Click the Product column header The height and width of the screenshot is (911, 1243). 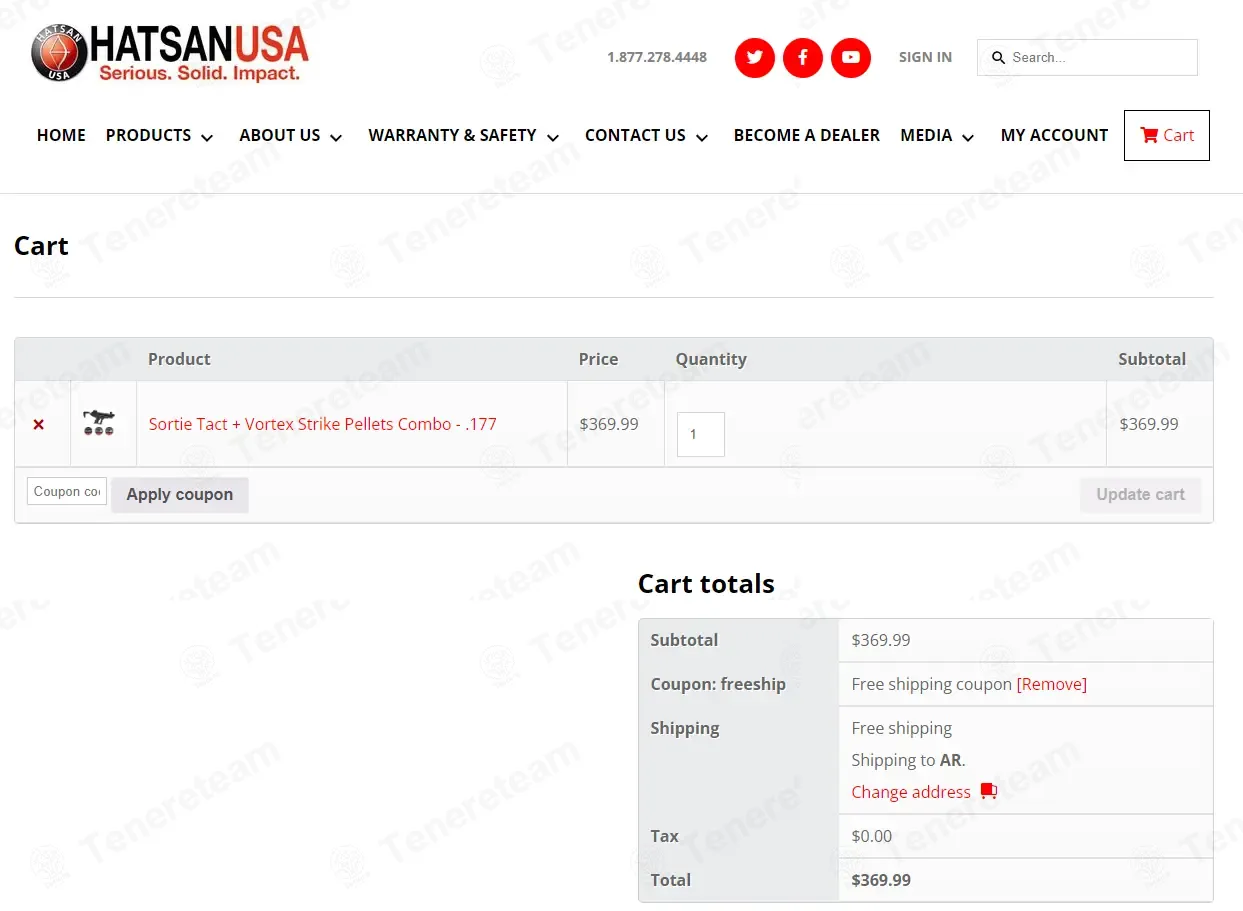pyautogui.click(x=179, y=359)
